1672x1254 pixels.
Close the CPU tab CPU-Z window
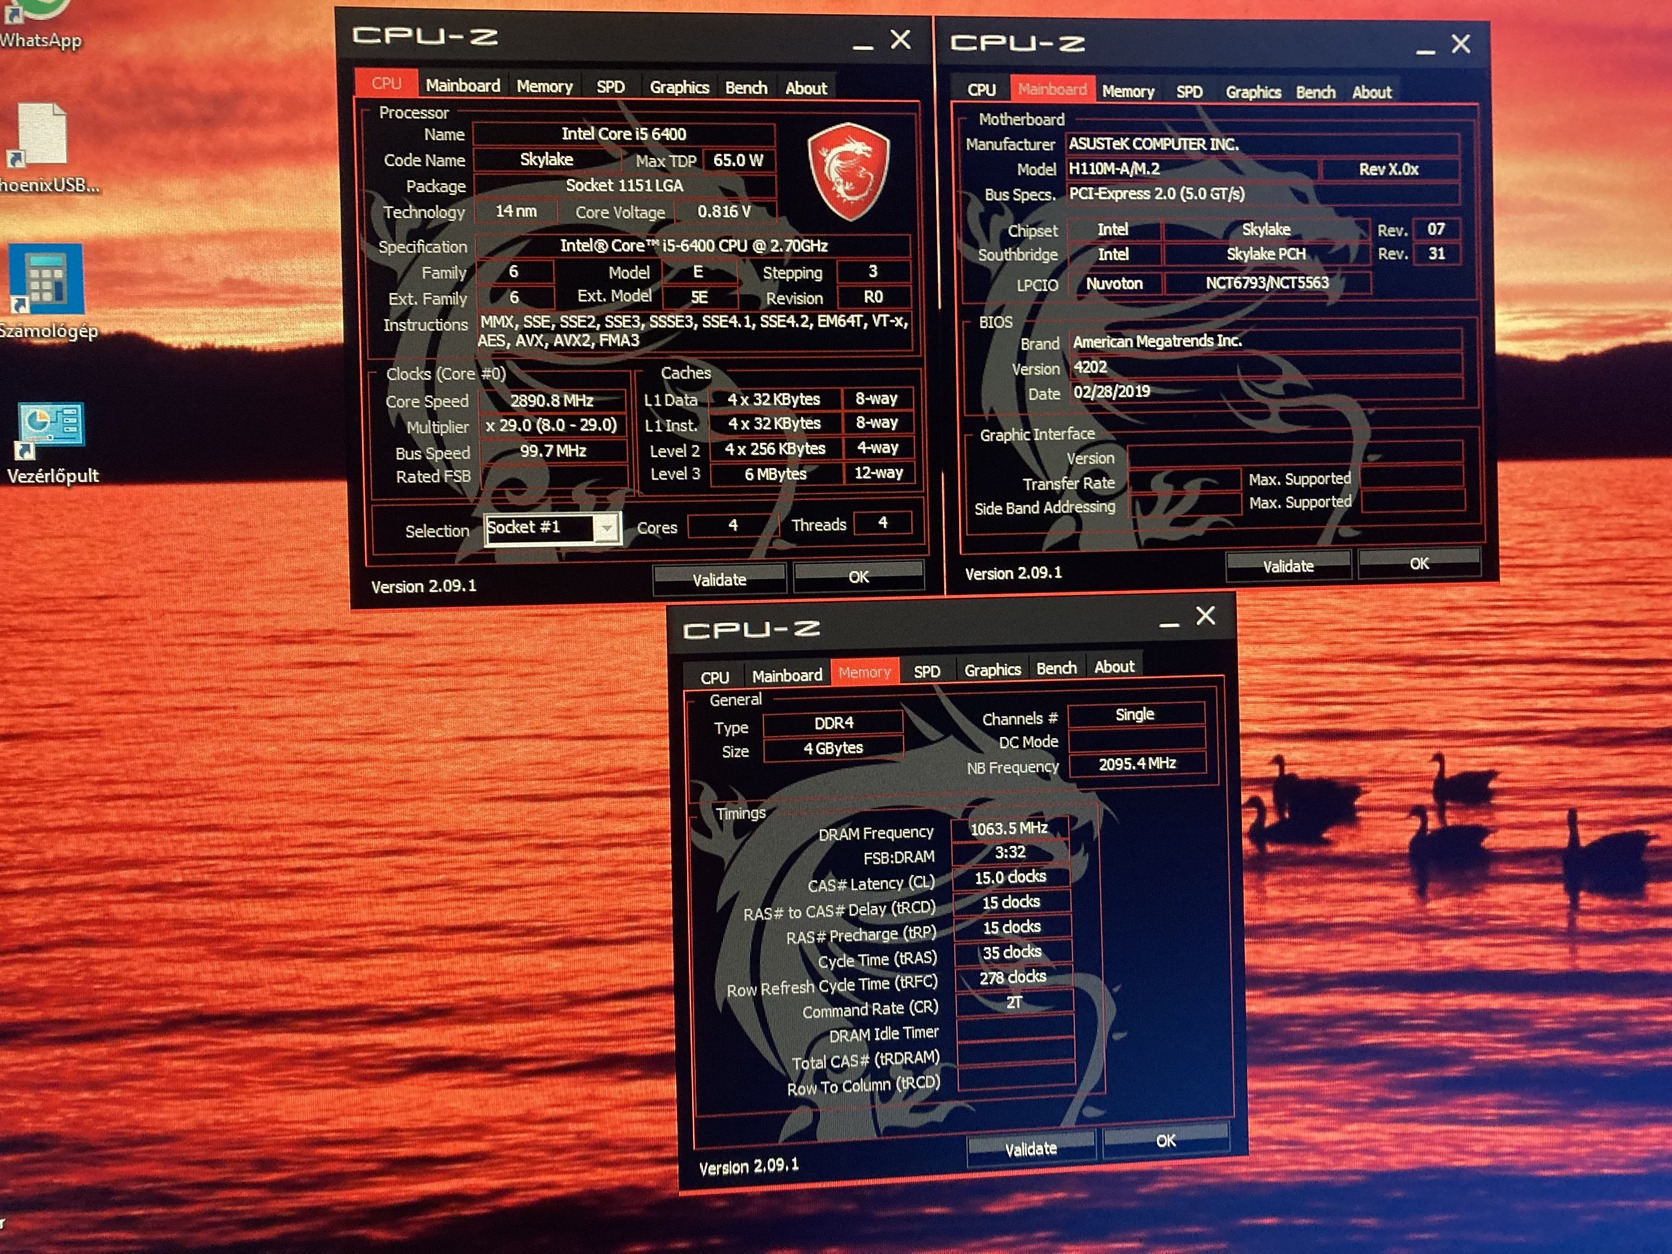900,40
